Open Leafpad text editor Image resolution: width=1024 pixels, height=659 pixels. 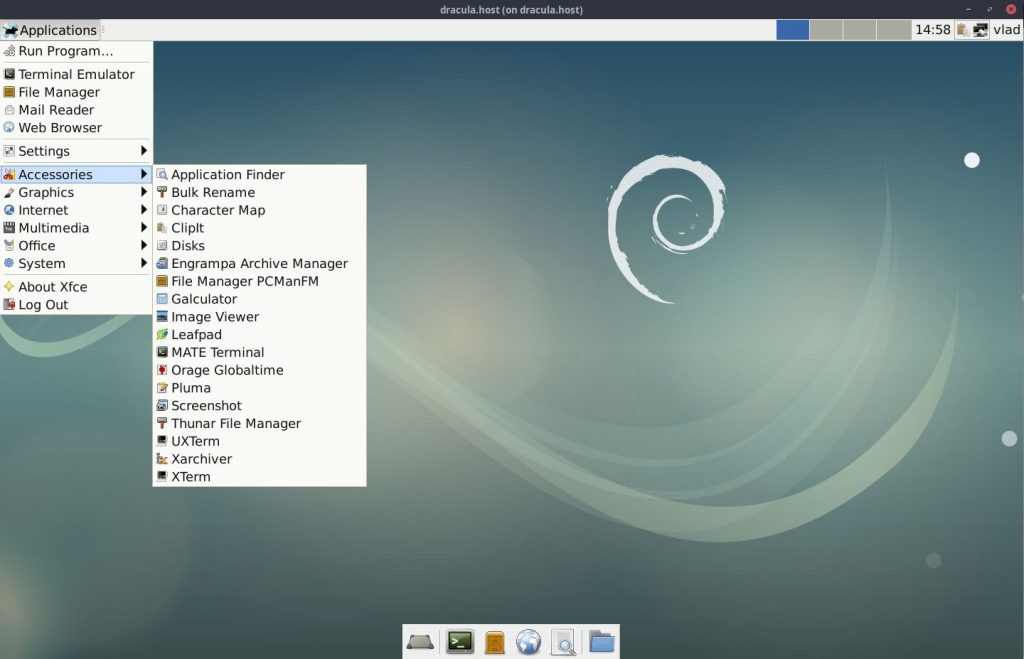coord(259,334)
